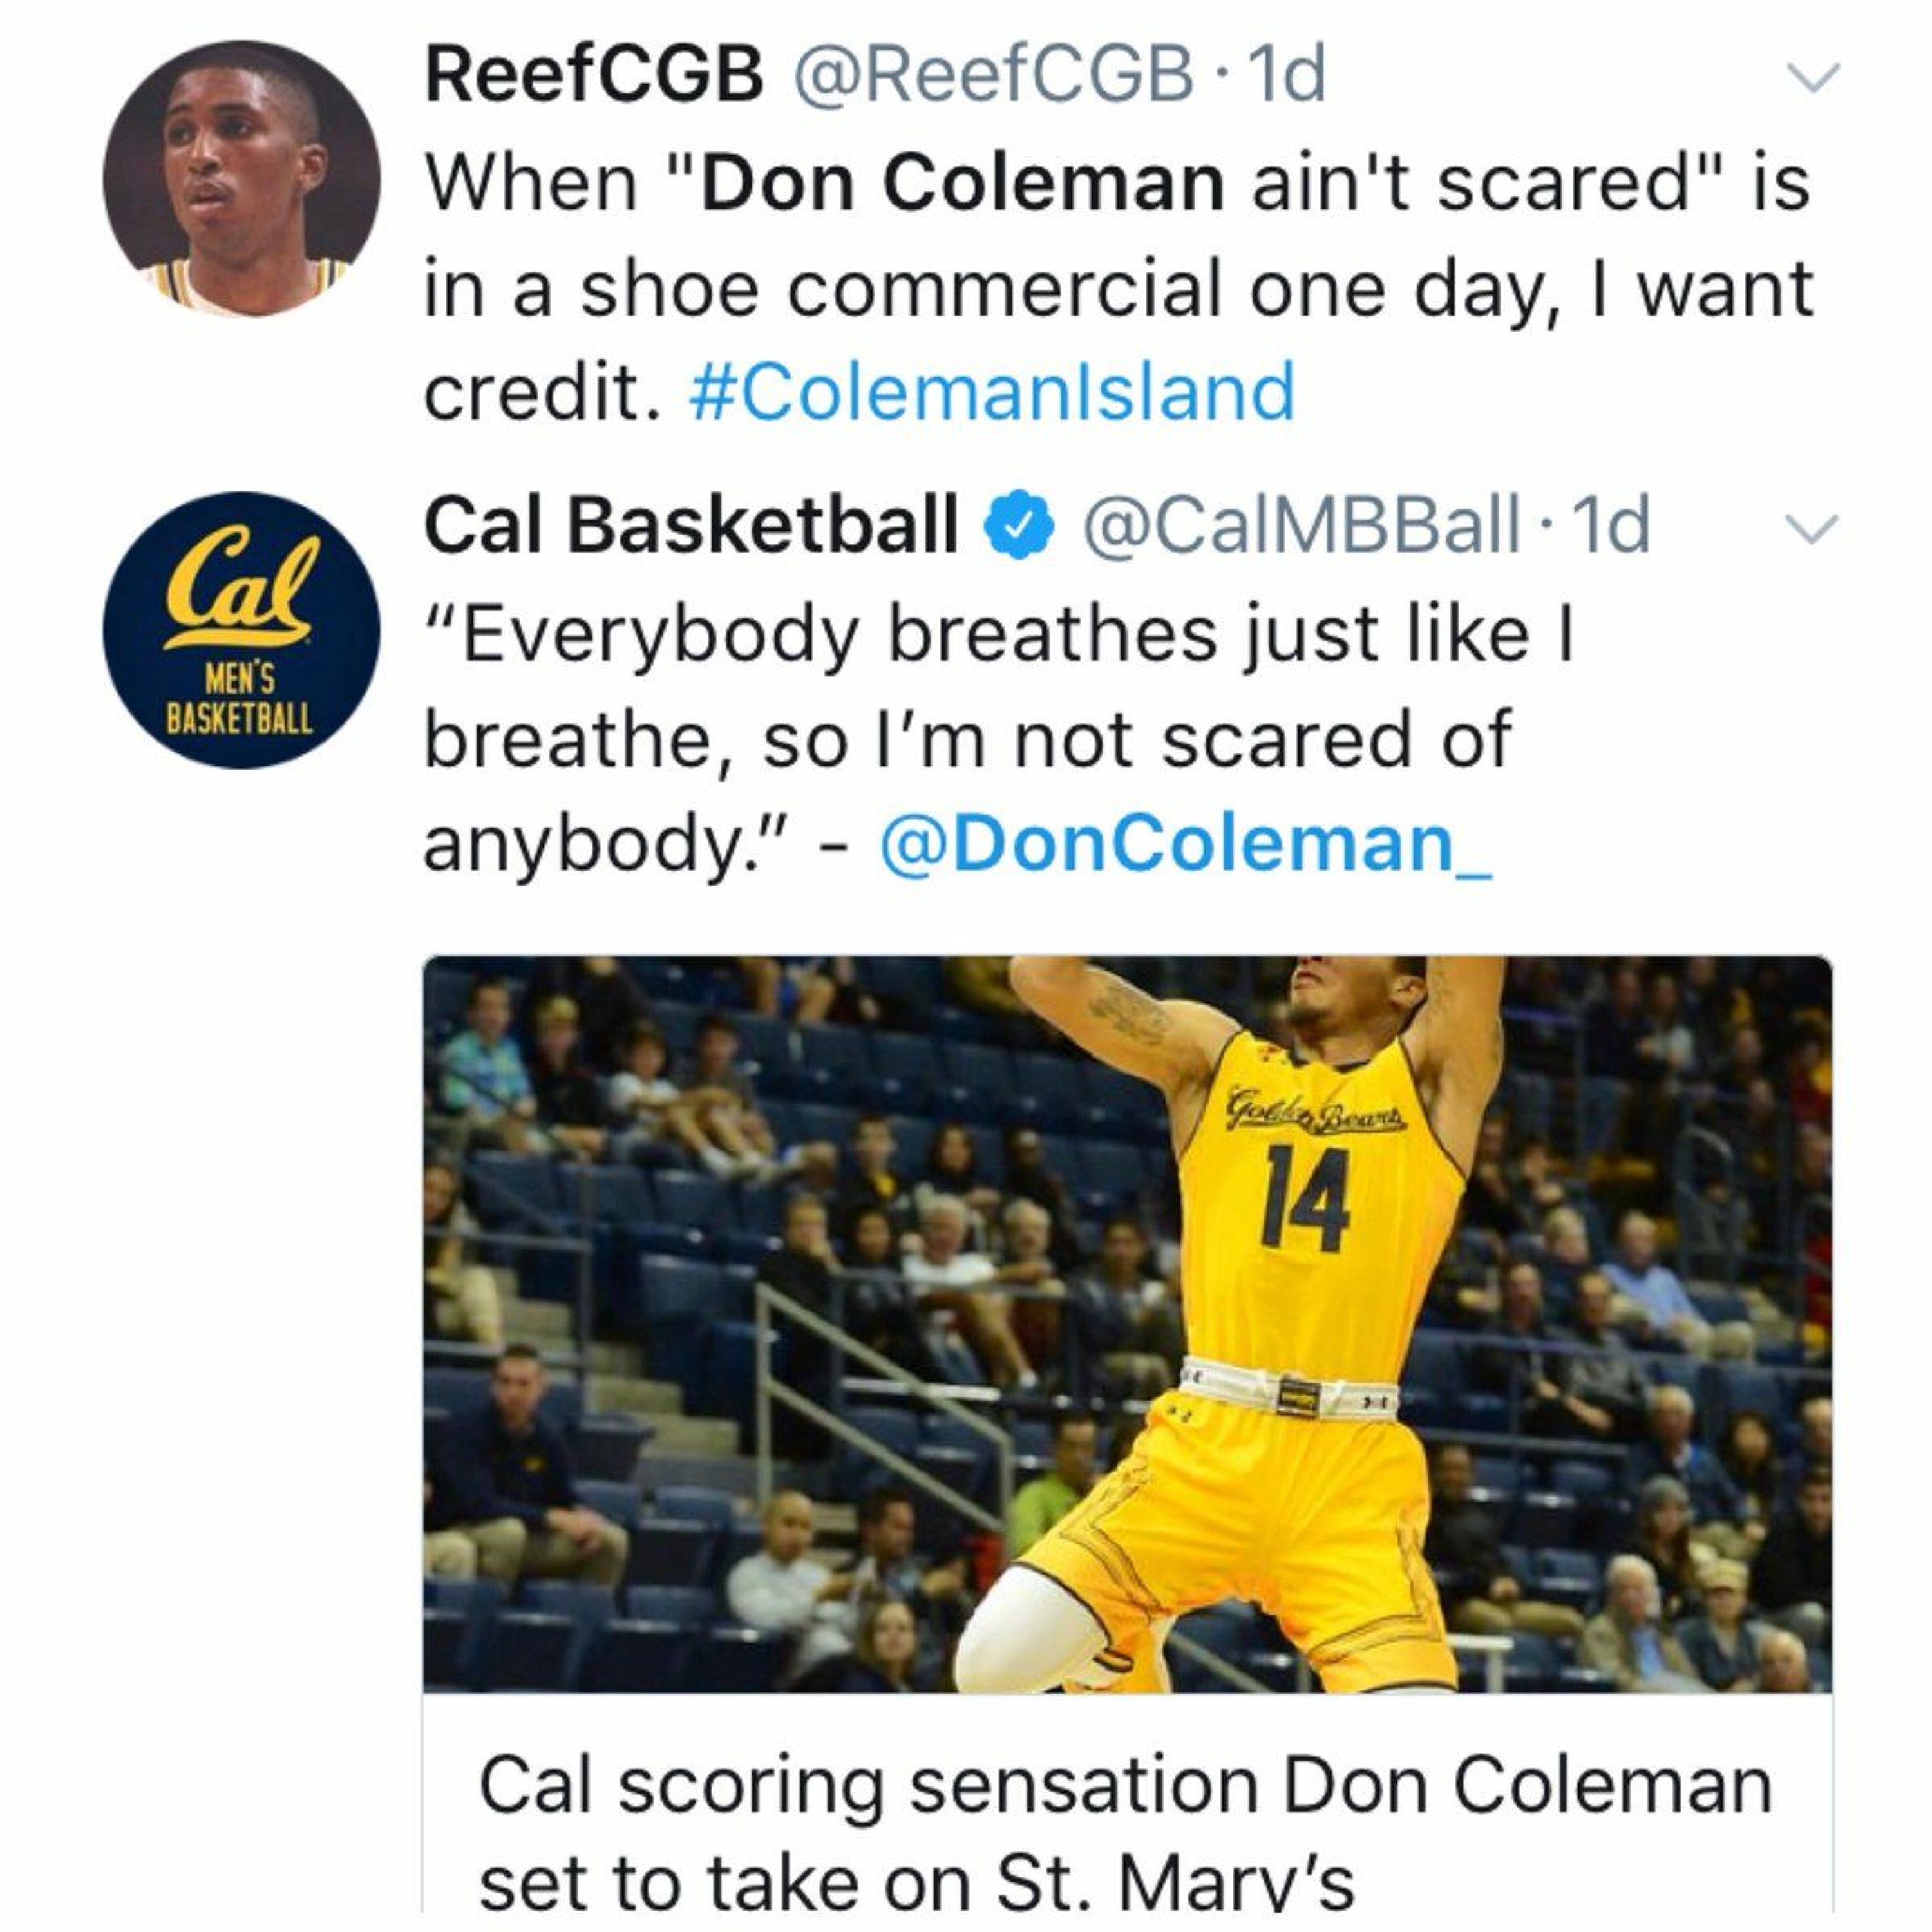1932x1932 pixels.
Task: Open ReefCGB's profile picture
Action: click(x=241, y=179)
